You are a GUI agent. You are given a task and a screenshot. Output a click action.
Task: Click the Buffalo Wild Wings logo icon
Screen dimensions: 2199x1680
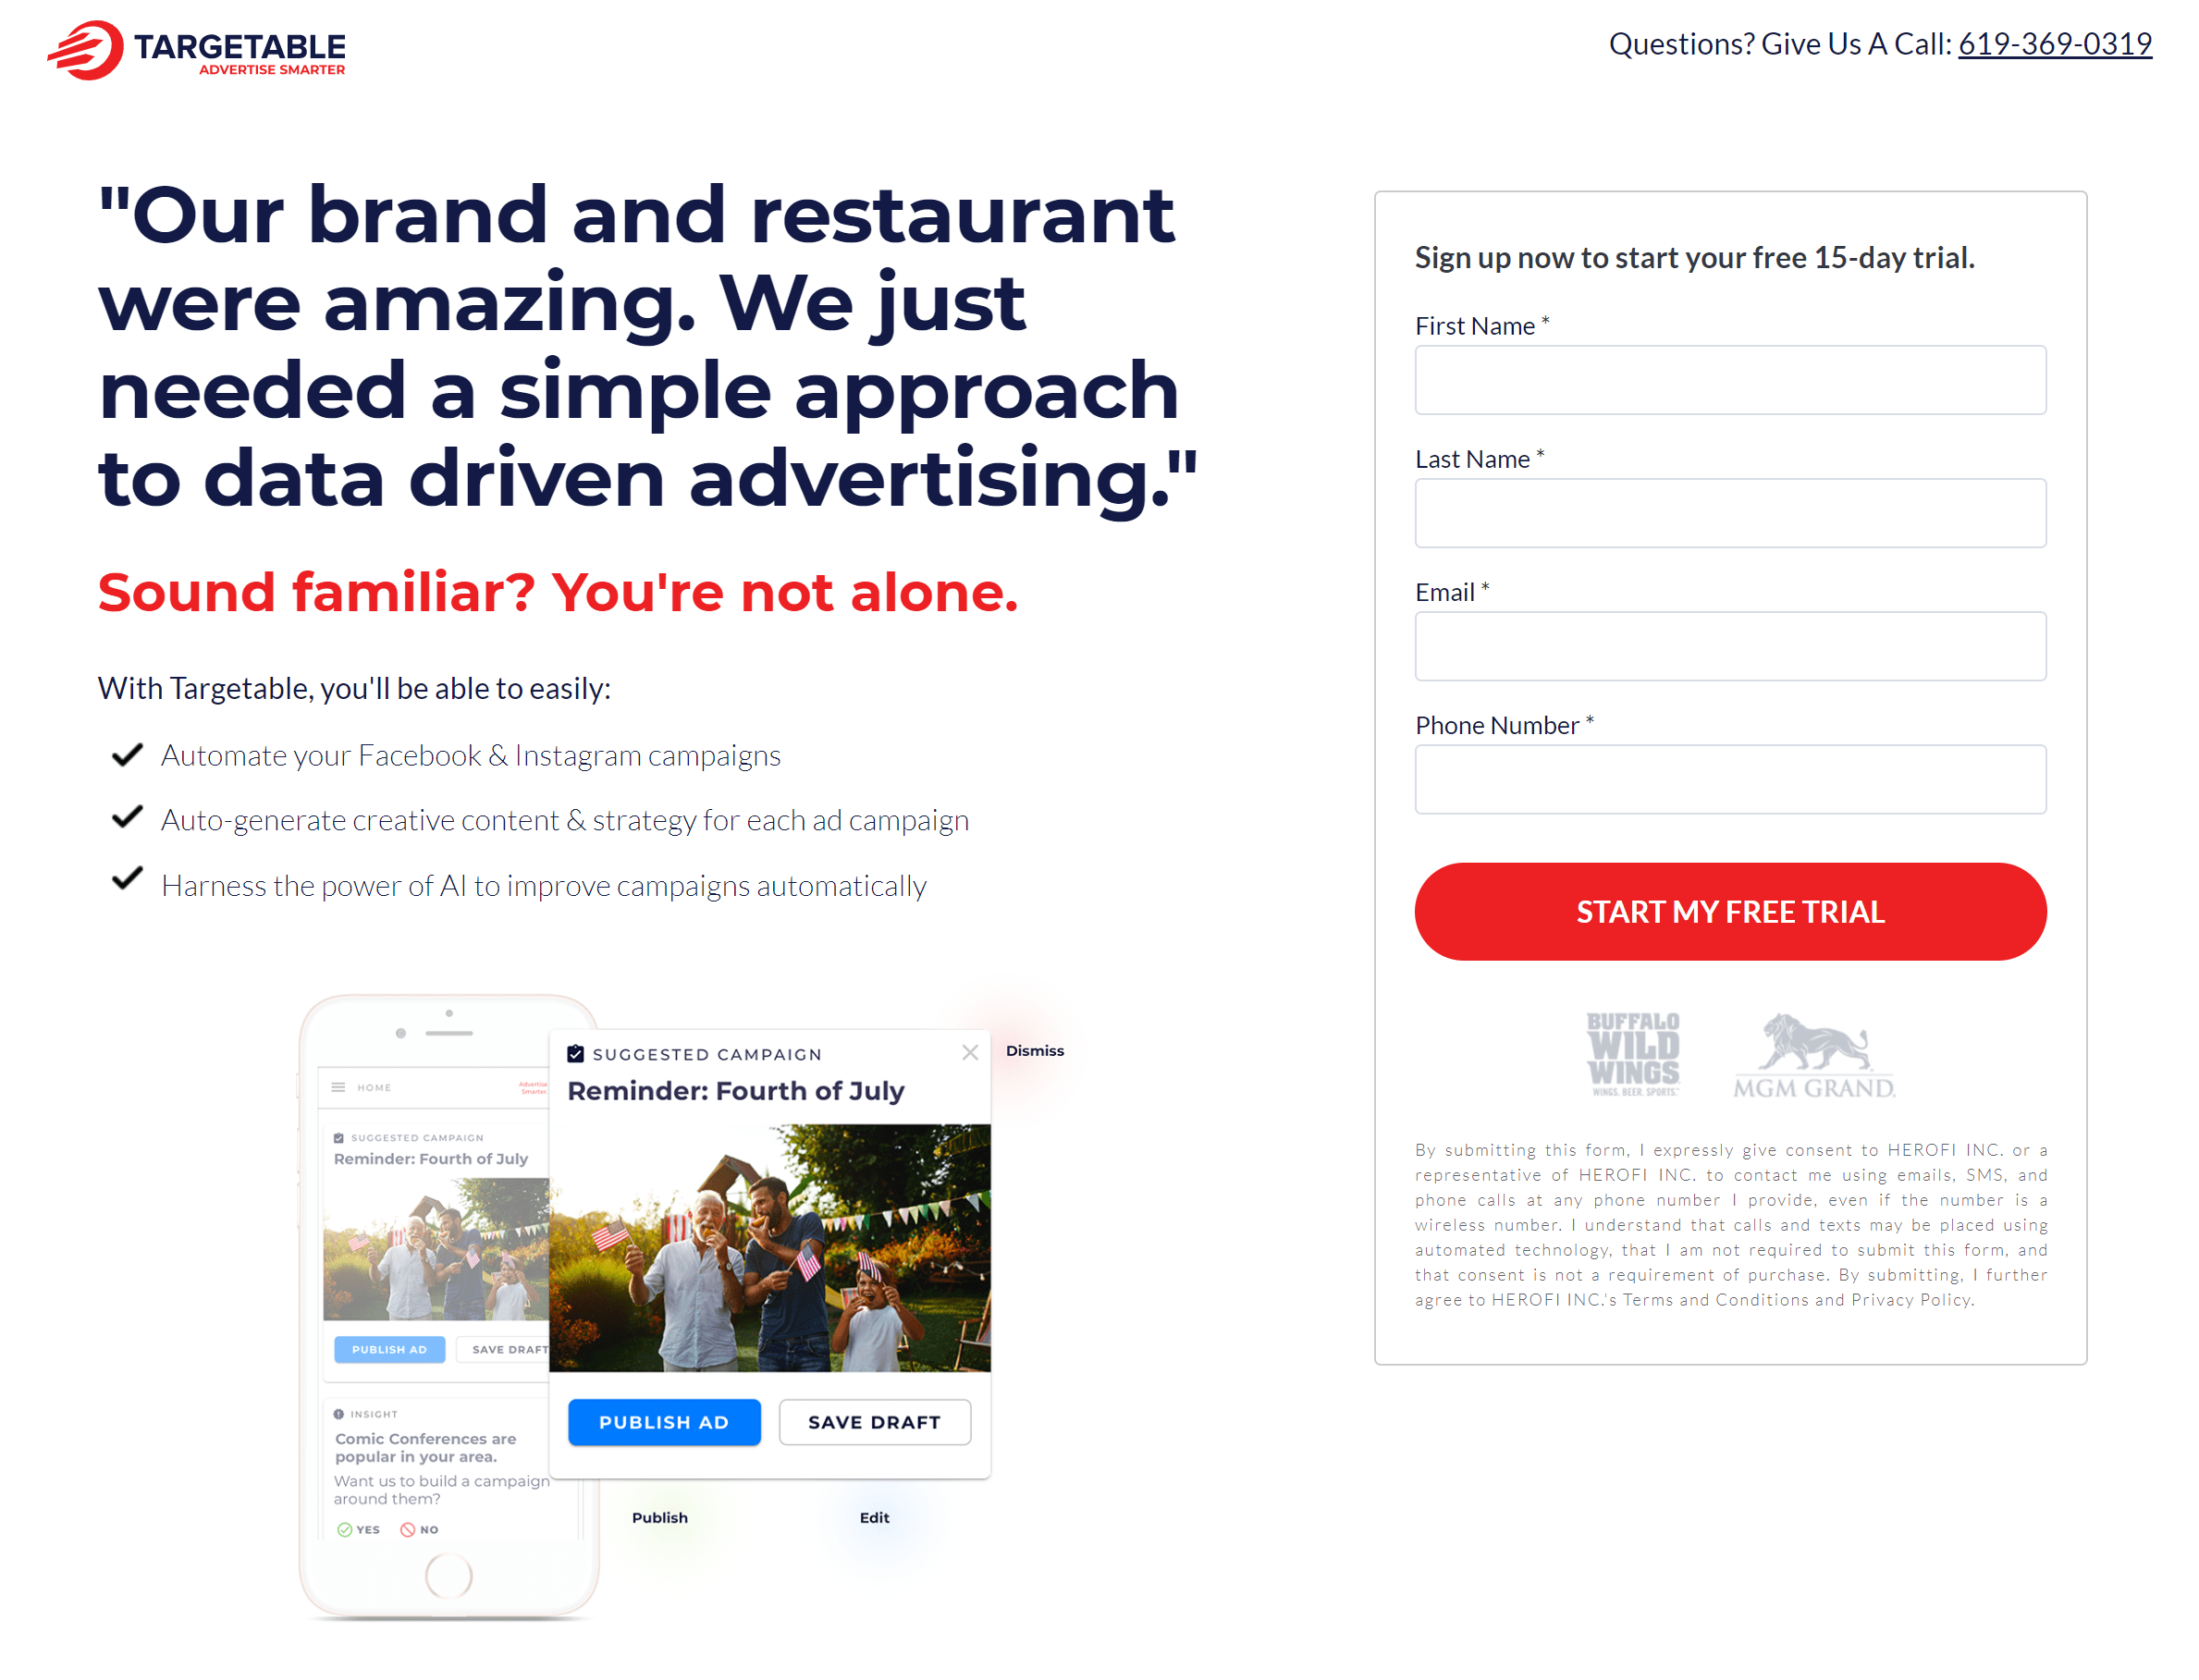pos(1624,1053)
